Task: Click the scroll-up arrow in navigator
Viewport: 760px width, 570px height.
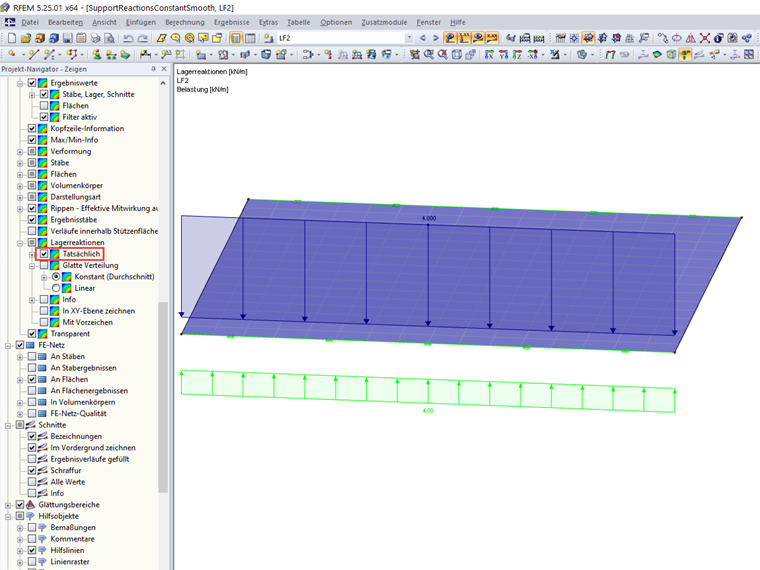Action: pos(163,83)
